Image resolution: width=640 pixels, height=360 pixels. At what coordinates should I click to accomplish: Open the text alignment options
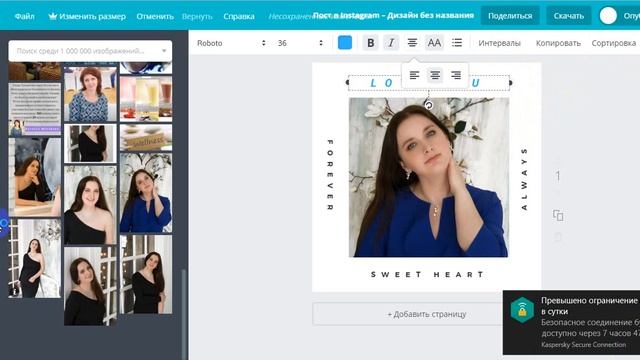point(412,42)
